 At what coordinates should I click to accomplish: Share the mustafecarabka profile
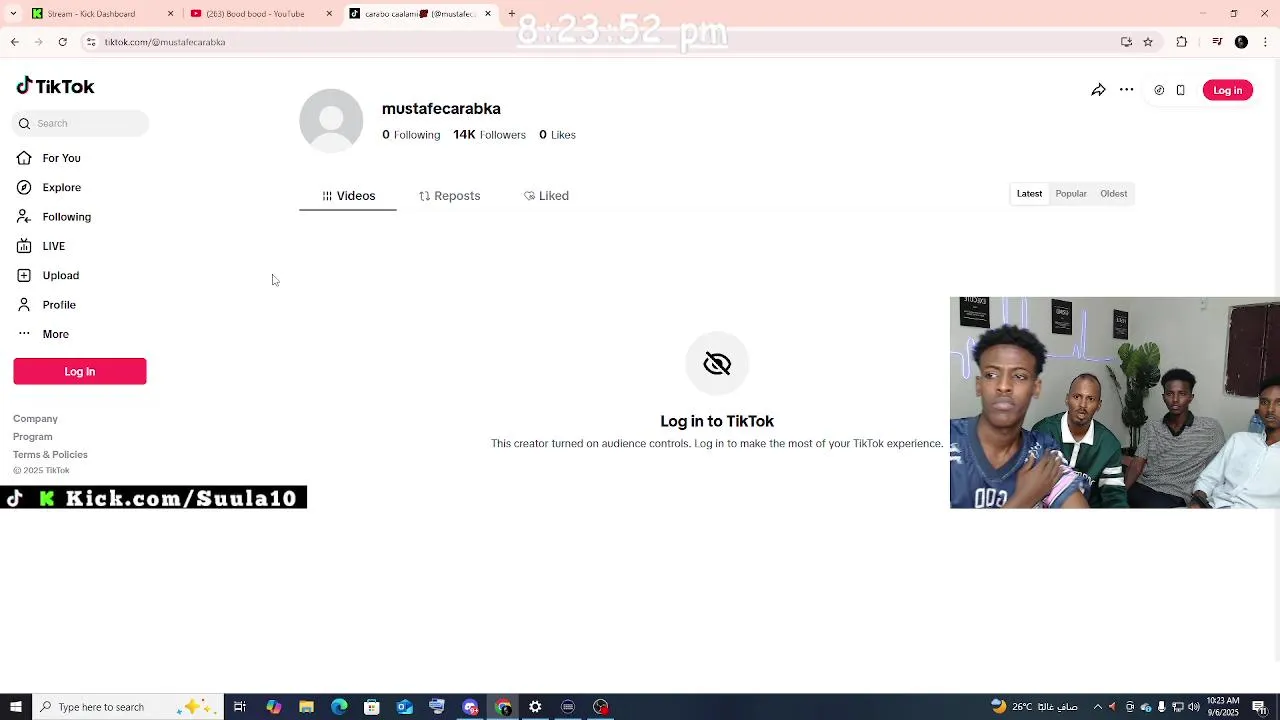coord(1098,90)
